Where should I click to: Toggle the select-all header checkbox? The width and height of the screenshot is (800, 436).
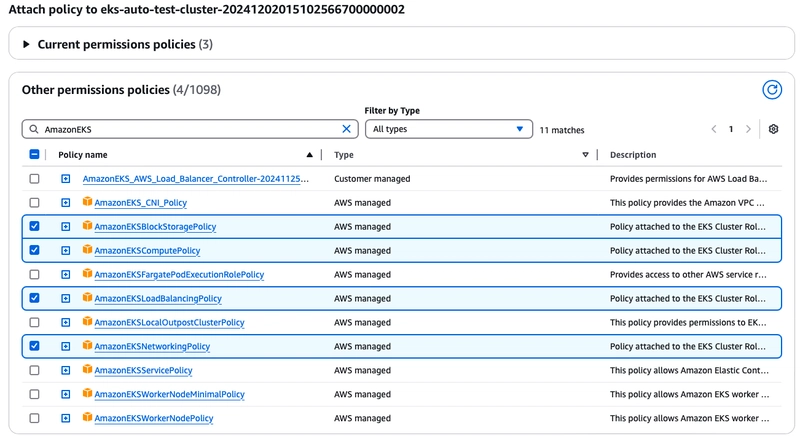pyautogui.click(x=35, y=155)
